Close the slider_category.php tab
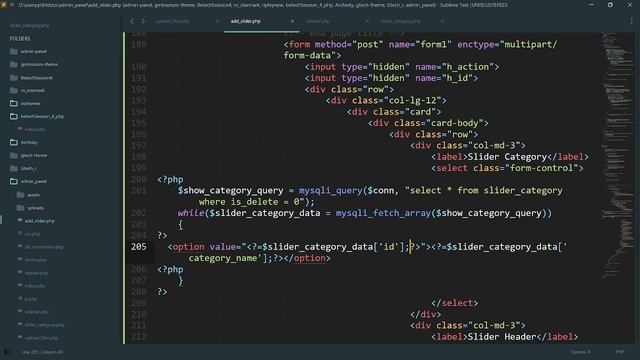The image size is (640, 360). click(442, 21)
